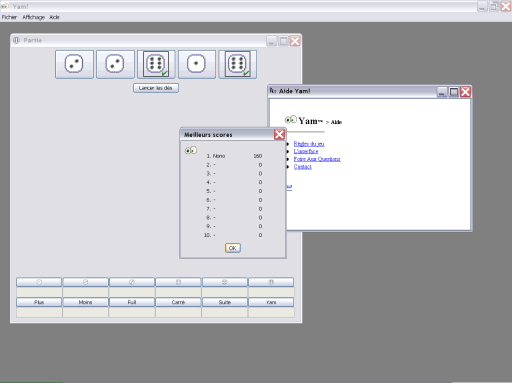Click the sixes category die-icon button
Image resolution: width=512 pixels, height=383 pixels.
tap(271, 282)
